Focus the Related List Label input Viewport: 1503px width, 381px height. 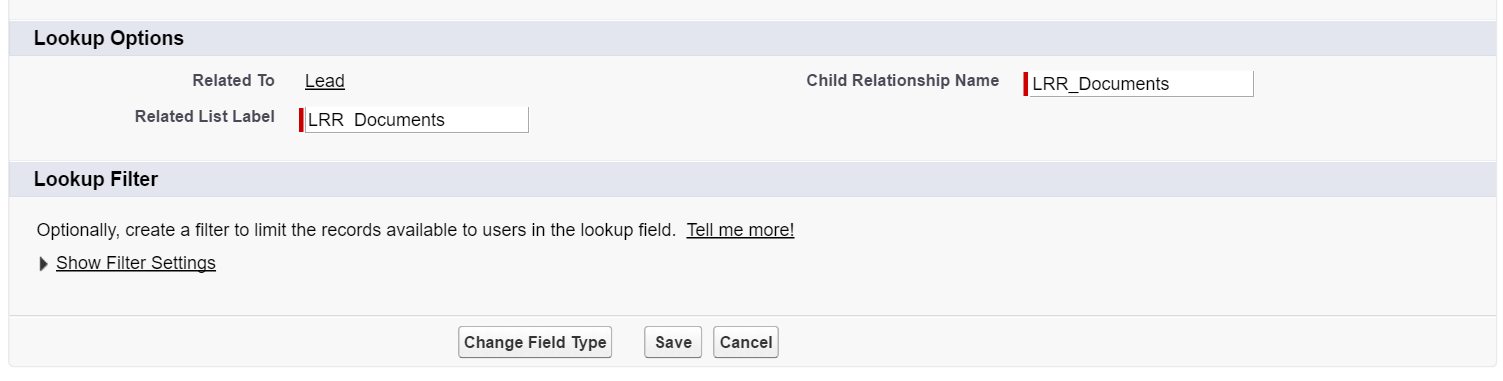[416, 120]
